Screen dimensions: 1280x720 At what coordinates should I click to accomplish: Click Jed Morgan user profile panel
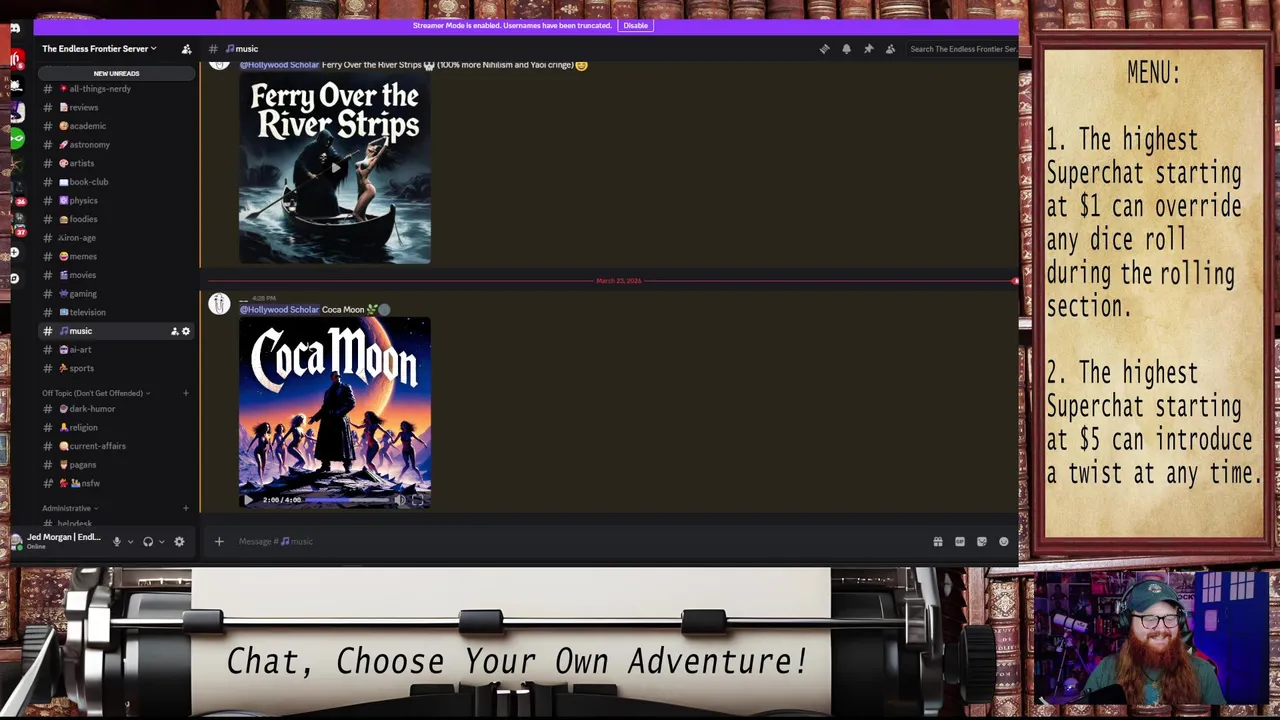56,541
